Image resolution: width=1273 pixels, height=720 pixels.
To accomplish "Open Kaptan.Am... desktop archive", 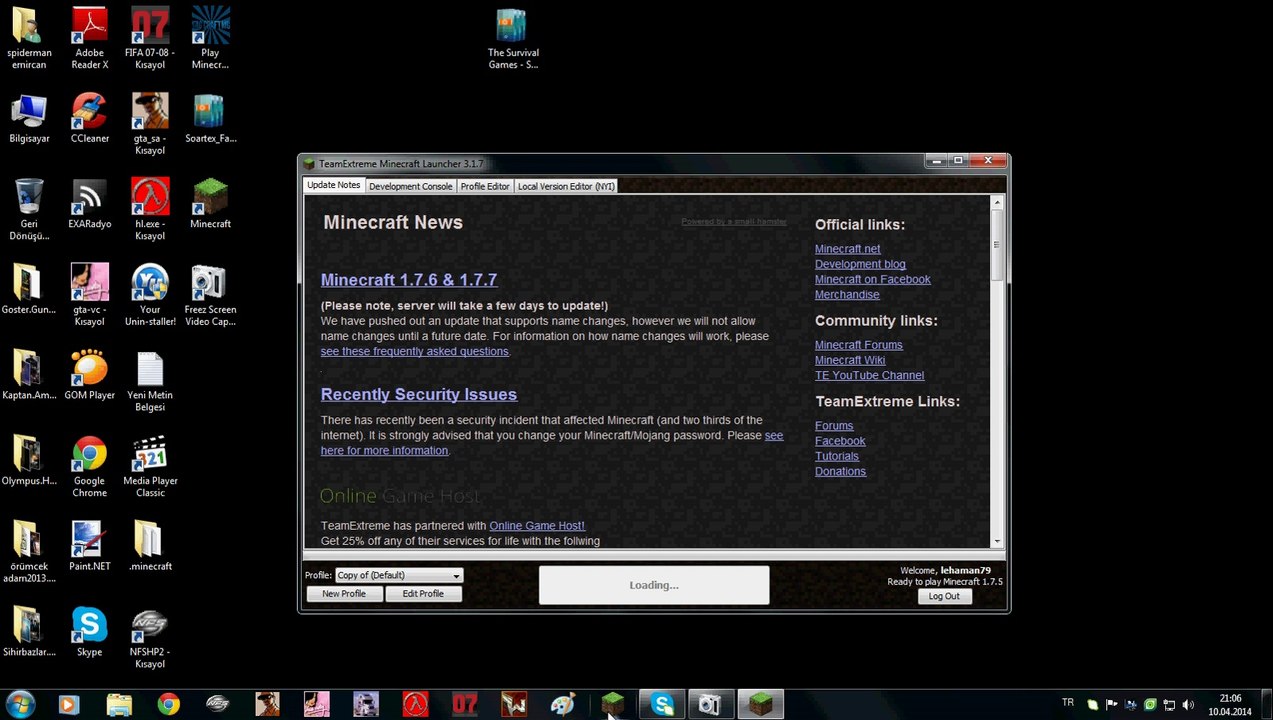I will click(x=29, y=375).
